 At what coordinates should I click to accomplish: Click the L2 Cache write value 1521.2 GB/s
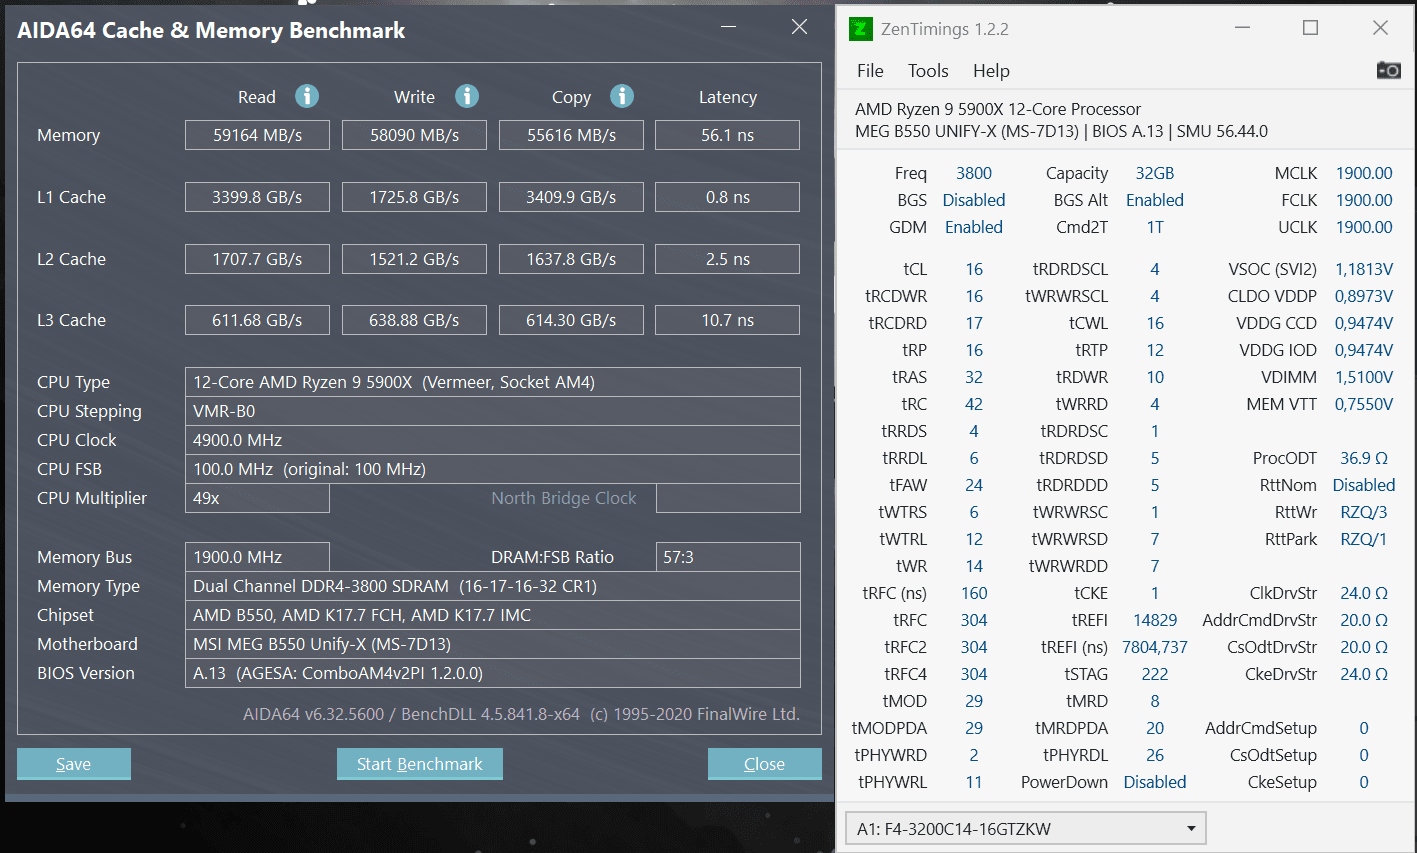[414, 259]
